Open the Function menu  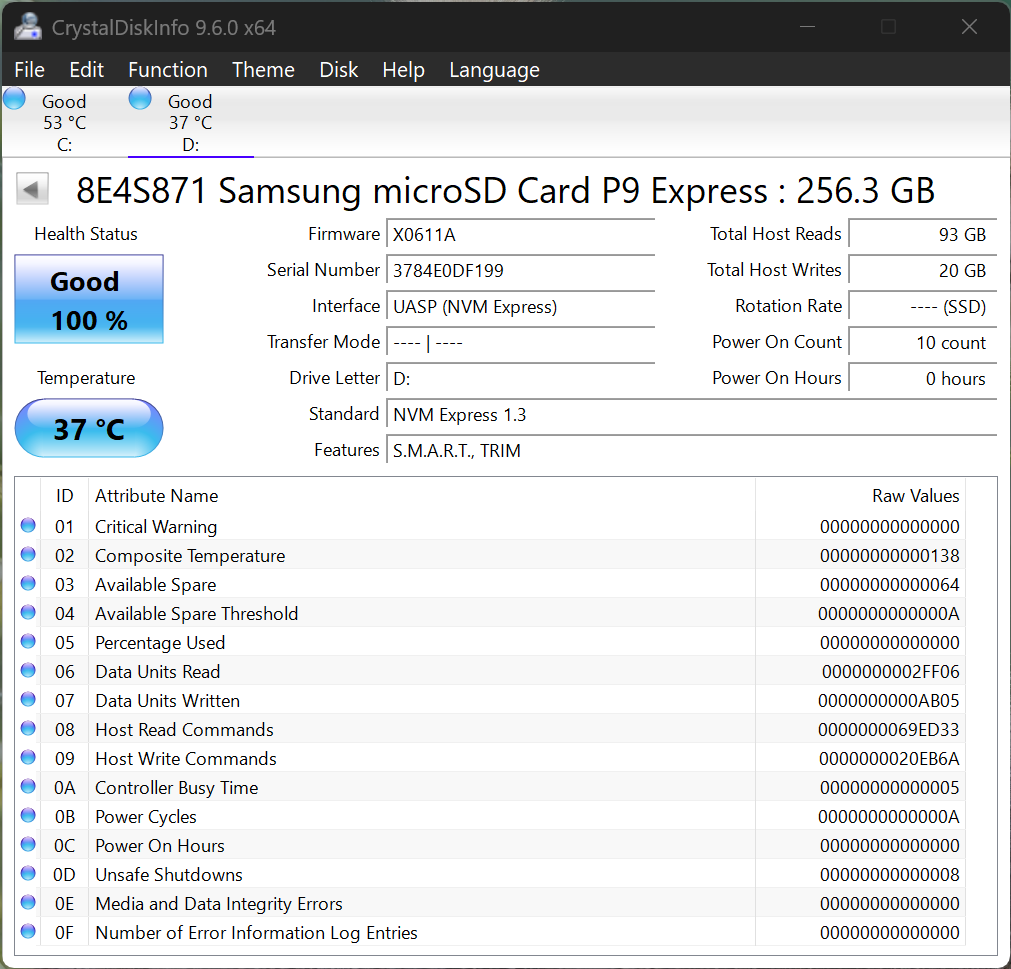(168, 70)
